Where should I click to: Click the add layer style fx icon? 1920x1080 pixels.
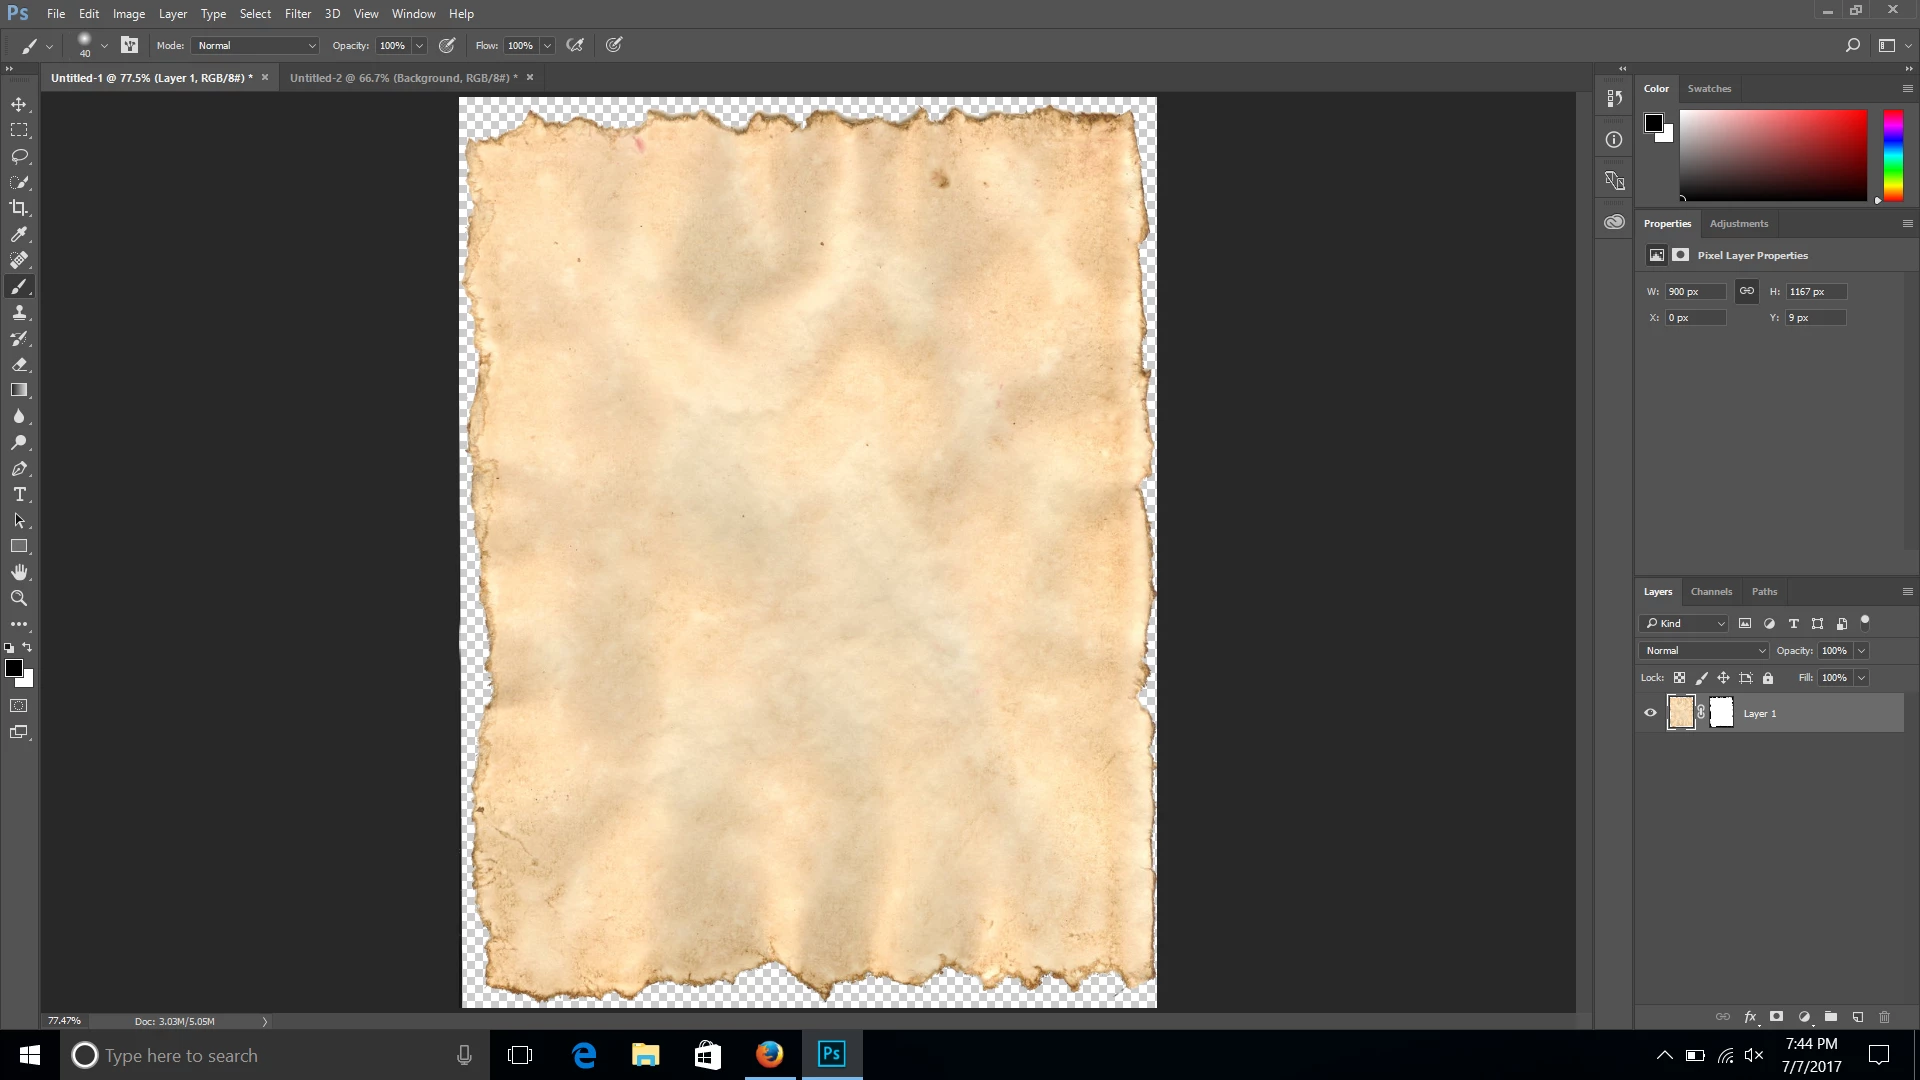pyautogui.click(x=1750, y=1017)
